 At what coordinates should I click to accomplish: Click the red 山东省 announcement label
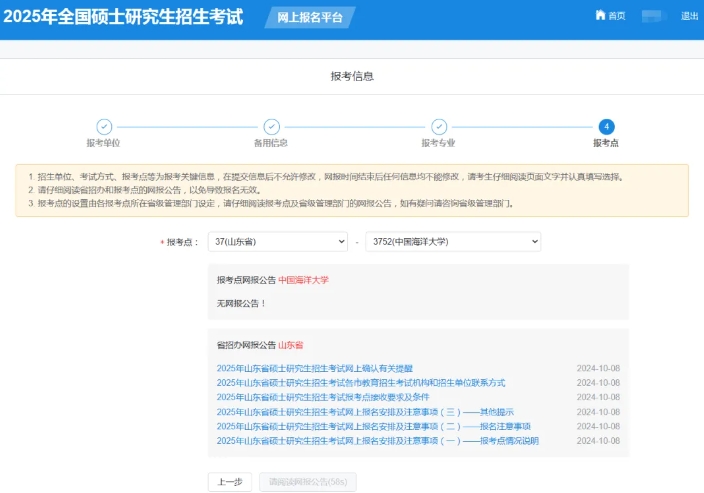tap(291, 345)
